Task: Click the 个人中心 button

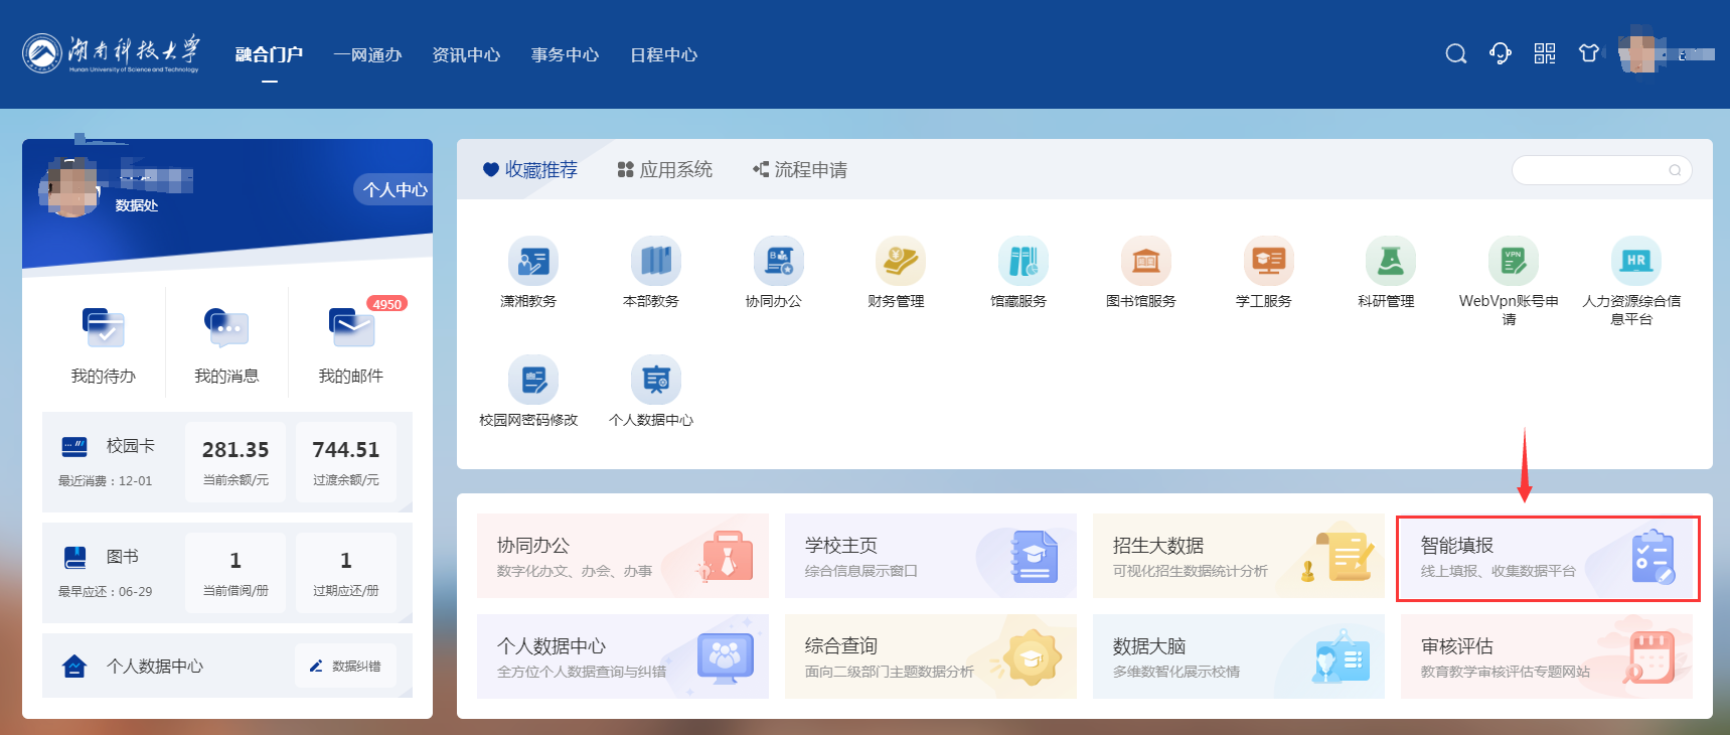Action: tap(394, 189)
